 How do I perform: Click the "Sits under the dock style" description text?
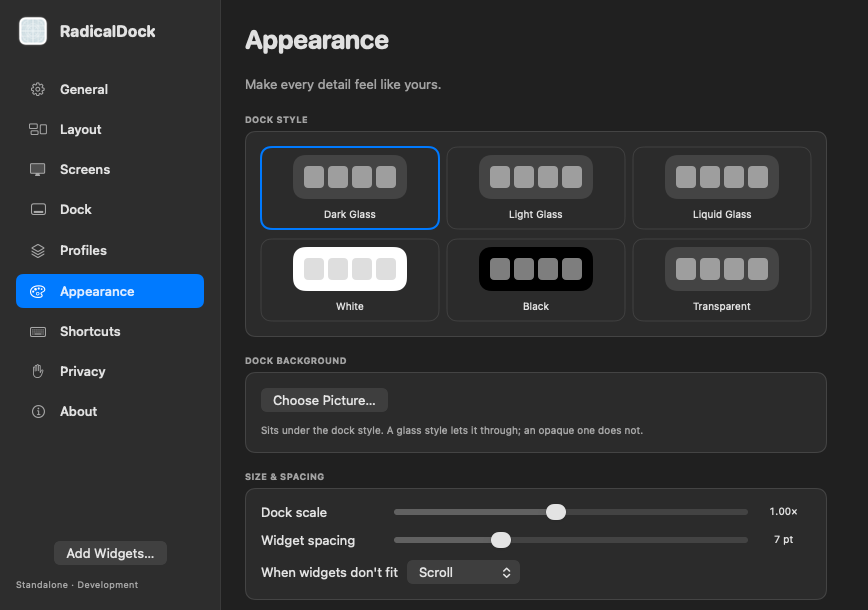(452, 430)
